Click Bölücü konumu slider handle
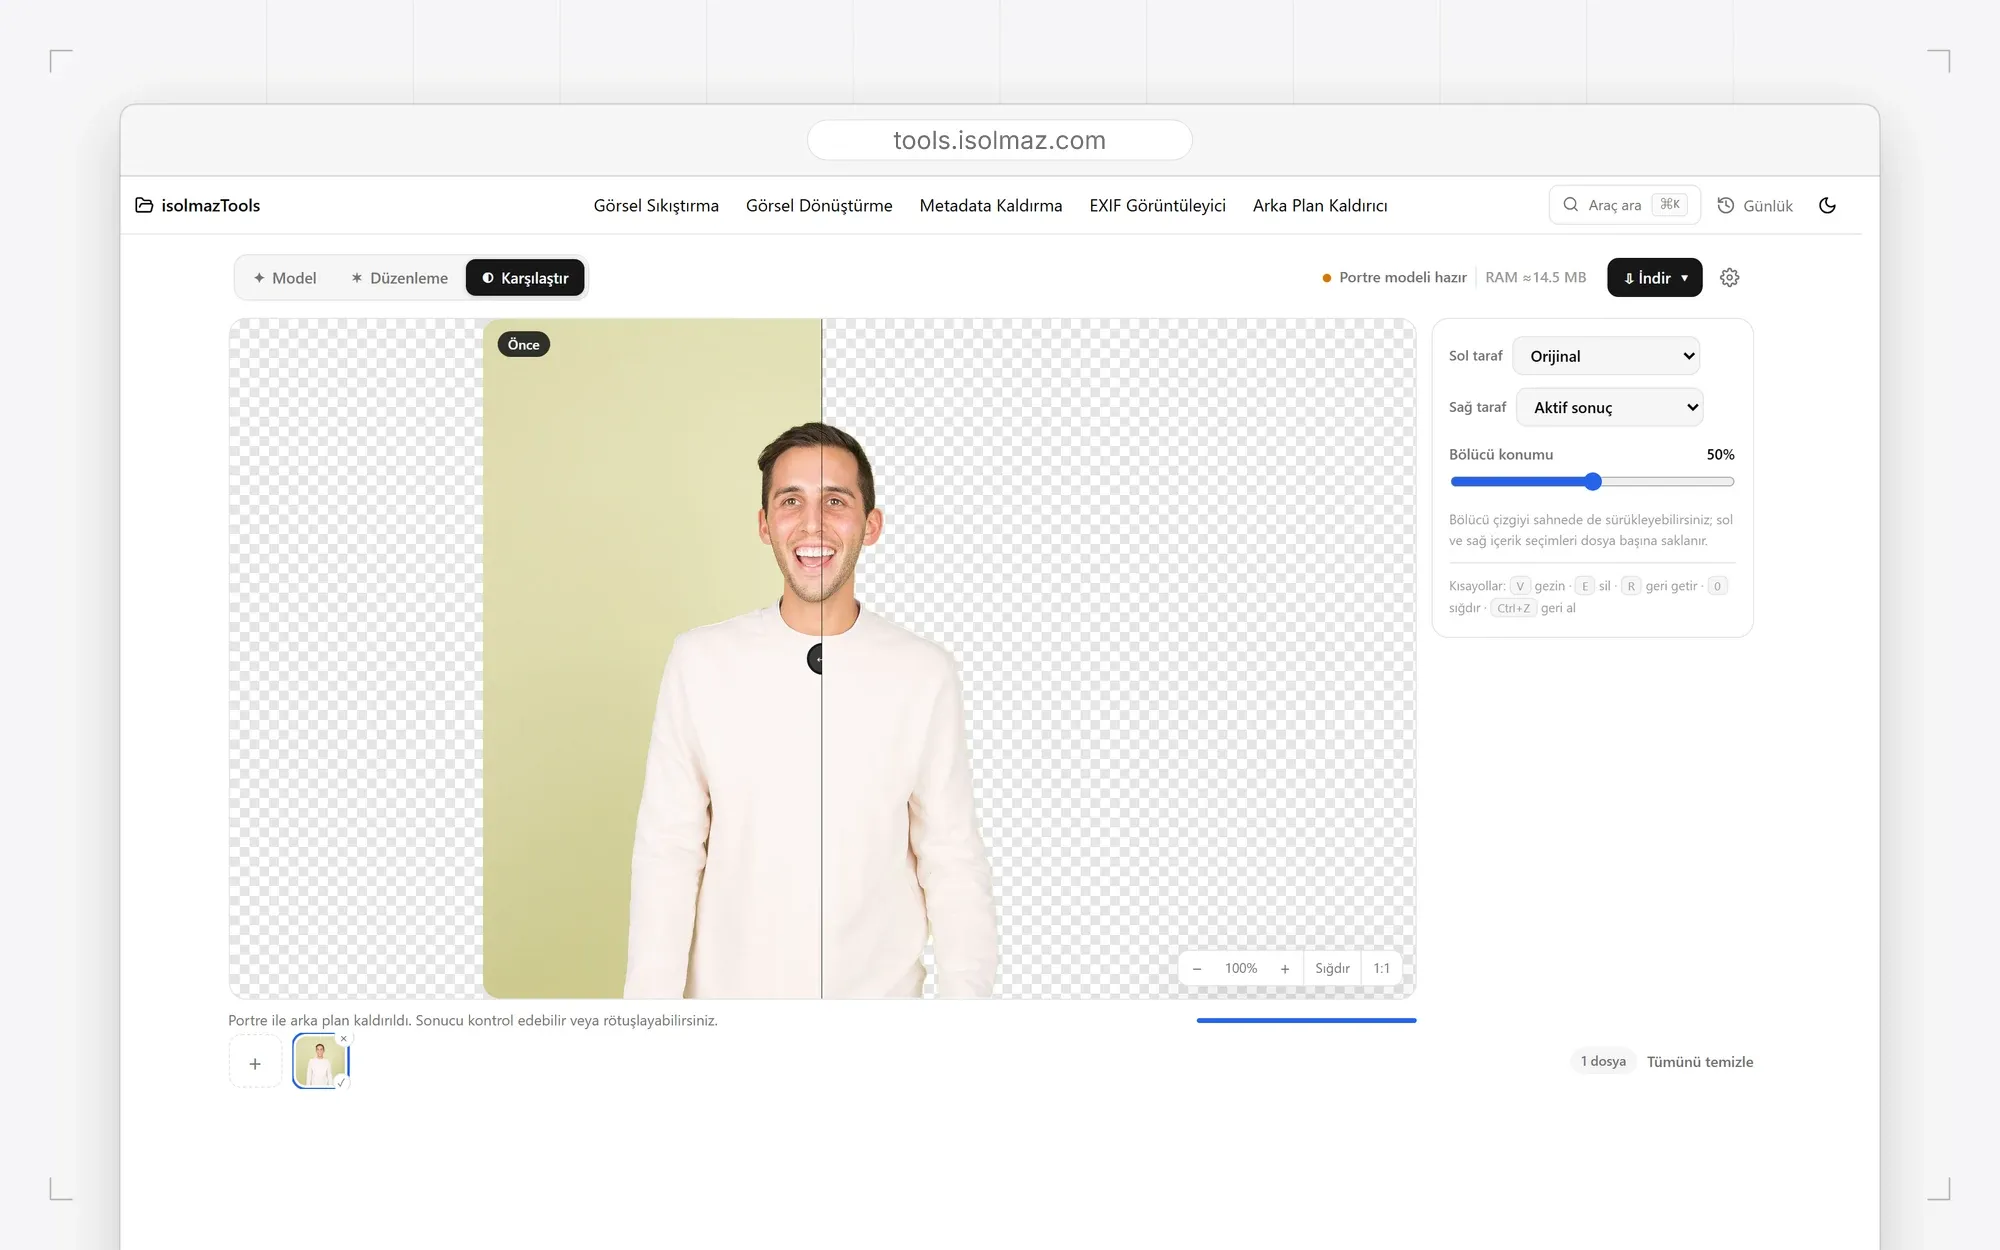This screenshot has width=2000, height=1250. [1593, 482]
